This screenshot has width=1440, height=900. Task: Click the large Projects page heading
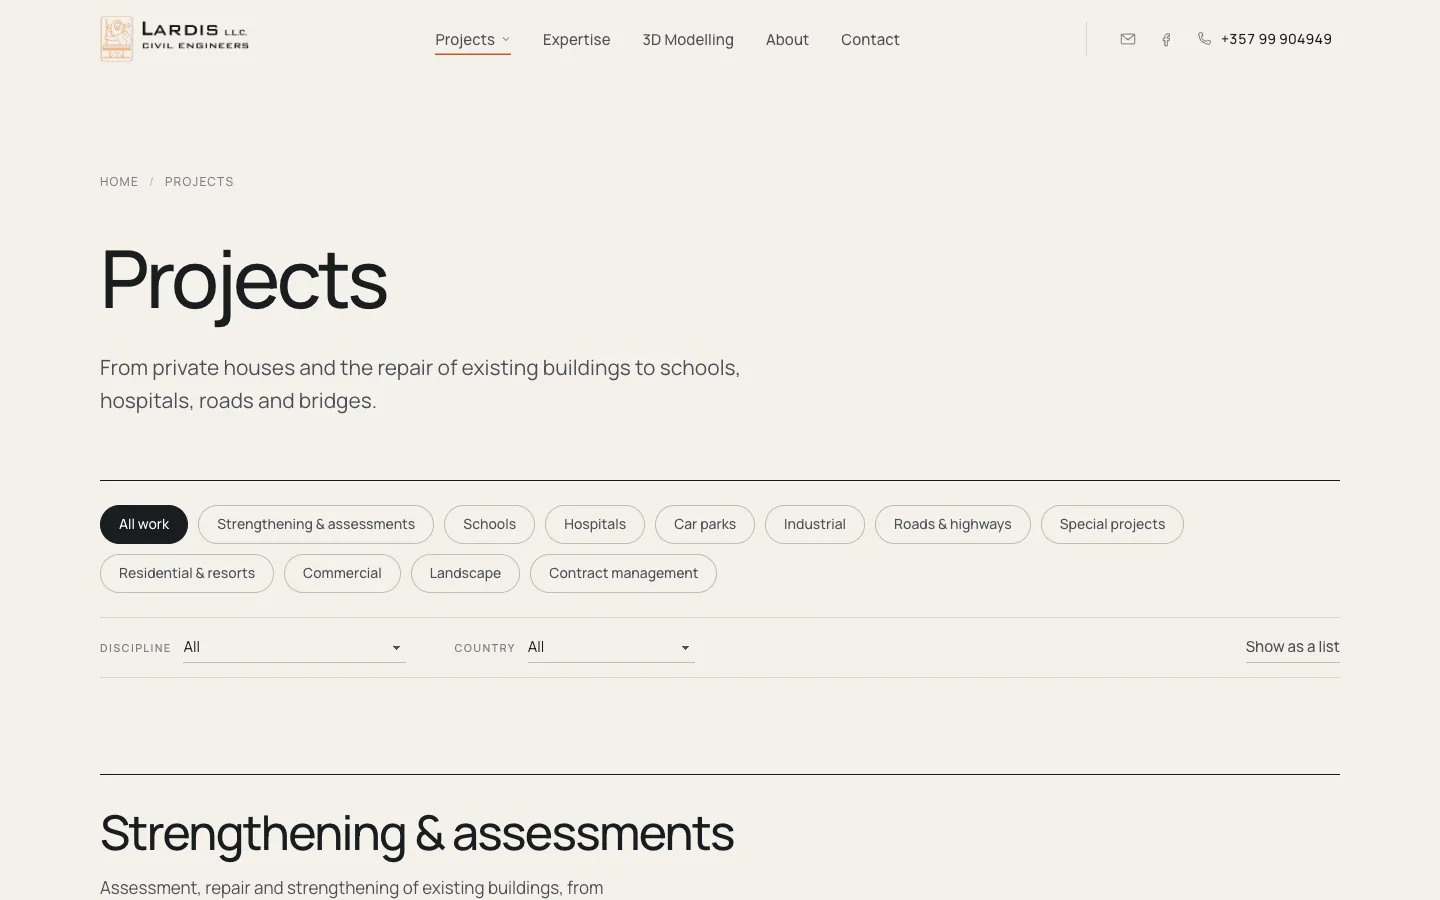point(244,281)
